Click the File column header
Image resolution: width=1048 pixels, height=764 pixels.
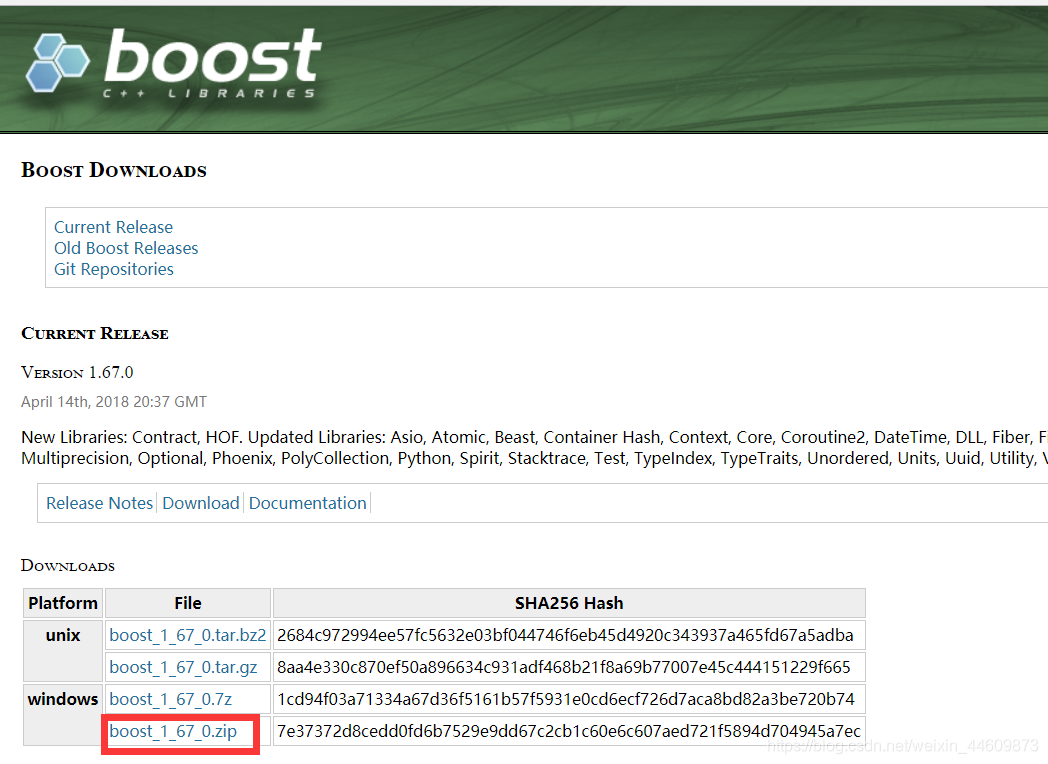click(x=188, y=603)
